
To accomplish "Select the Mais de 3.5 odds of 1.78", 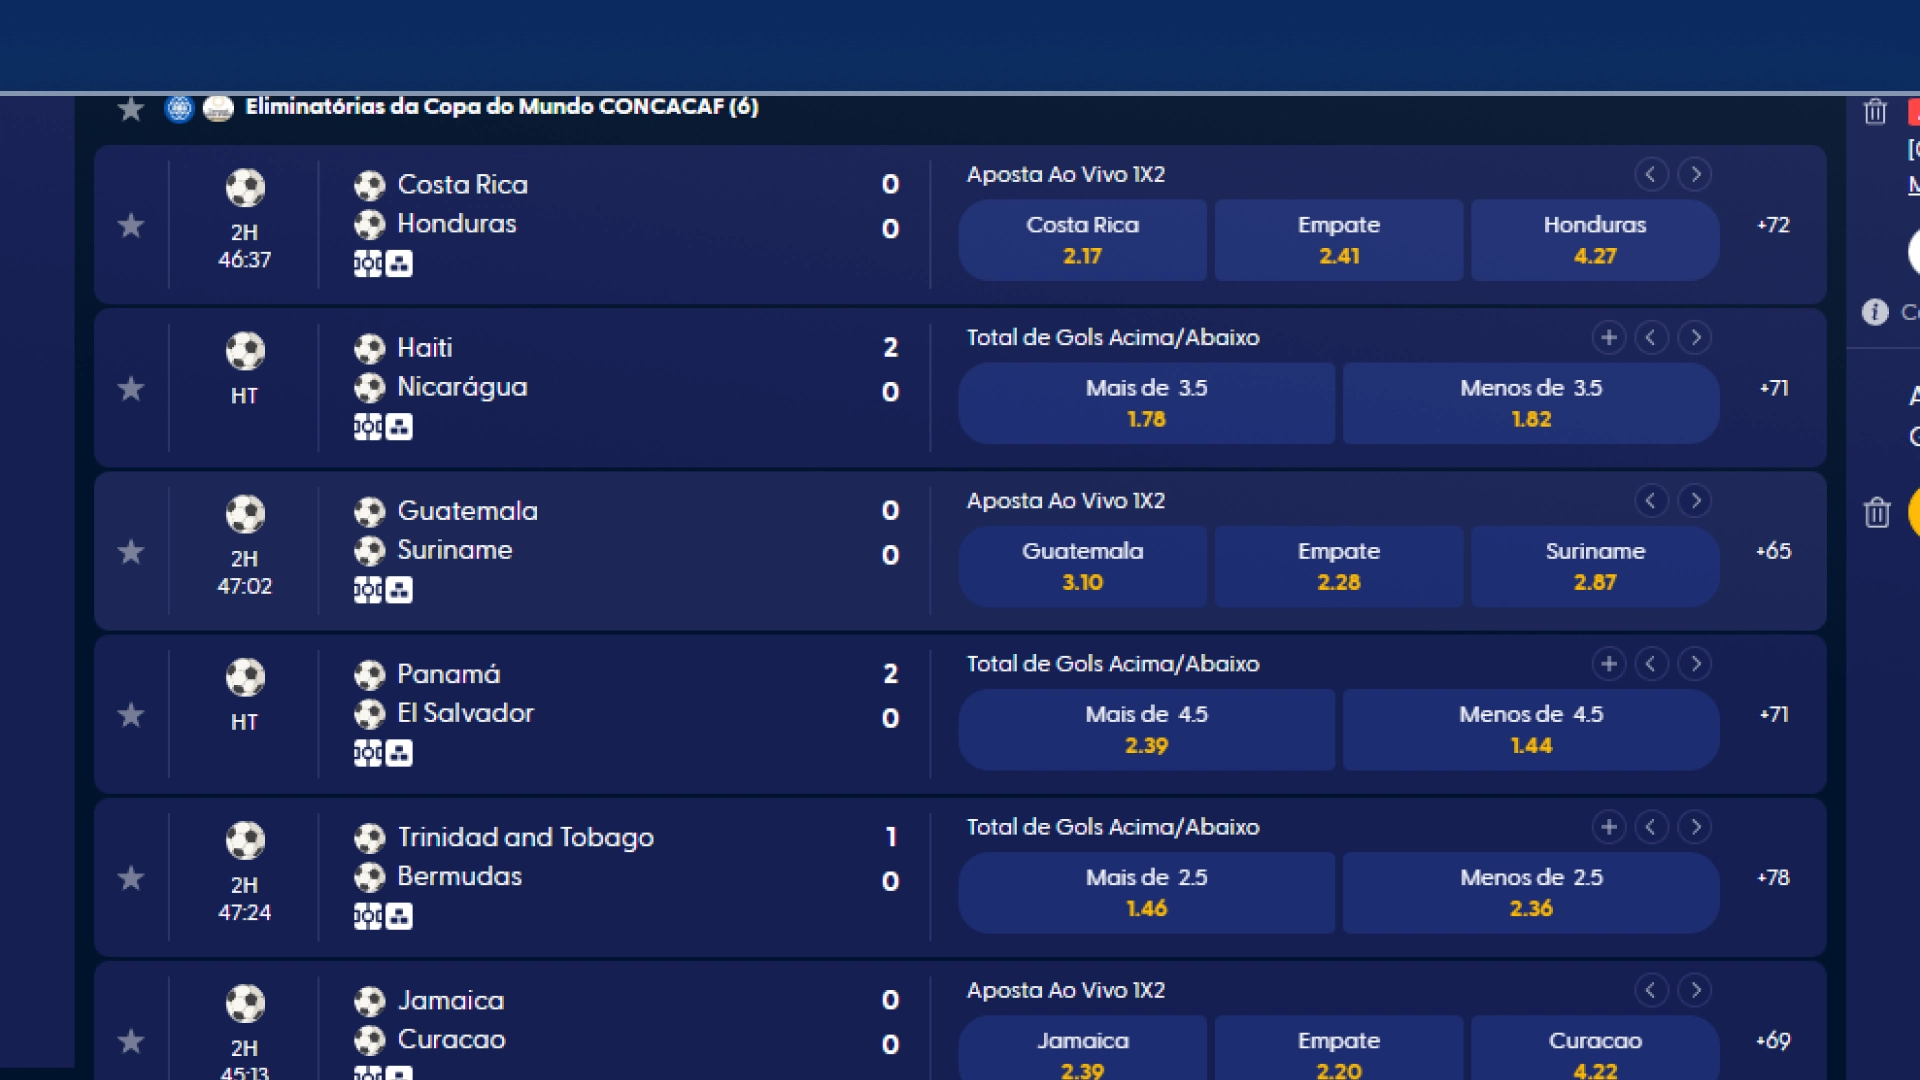I will pyautogui.click(x=1146, y=403).
